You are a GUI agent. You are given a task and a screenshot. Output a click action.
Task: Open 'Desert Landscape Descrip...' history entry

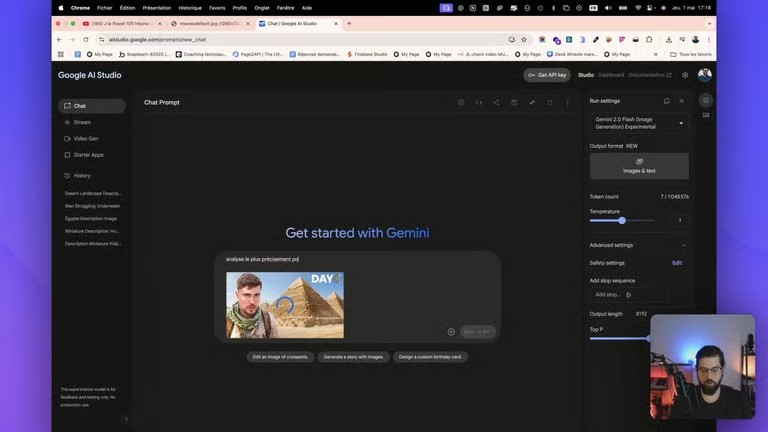(x=93, y=193)
